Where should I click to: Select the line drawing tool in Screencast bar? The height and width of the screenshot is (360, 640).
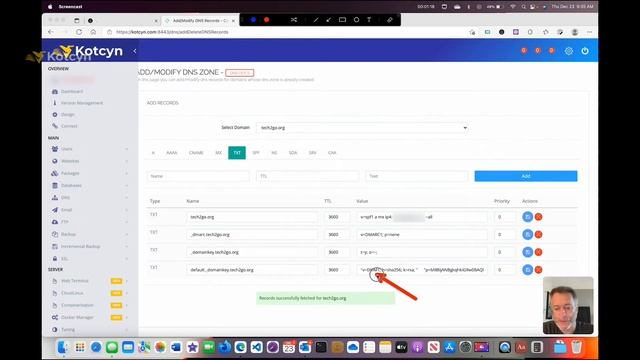click(316, 20)
